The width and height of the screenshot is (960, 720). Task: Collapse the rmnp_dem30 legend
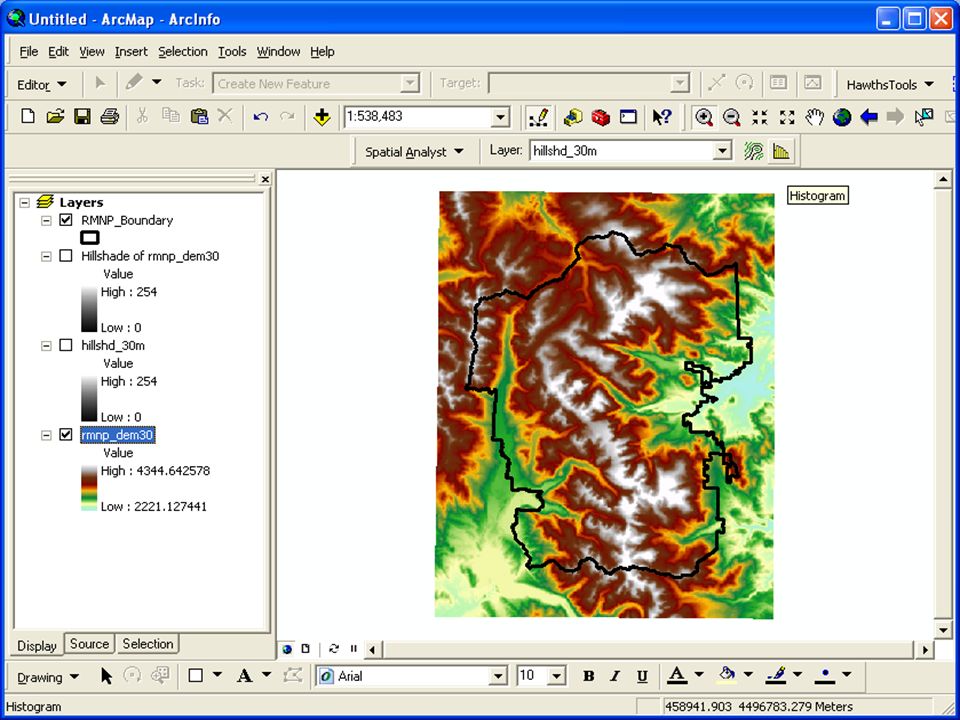[46, 435]
